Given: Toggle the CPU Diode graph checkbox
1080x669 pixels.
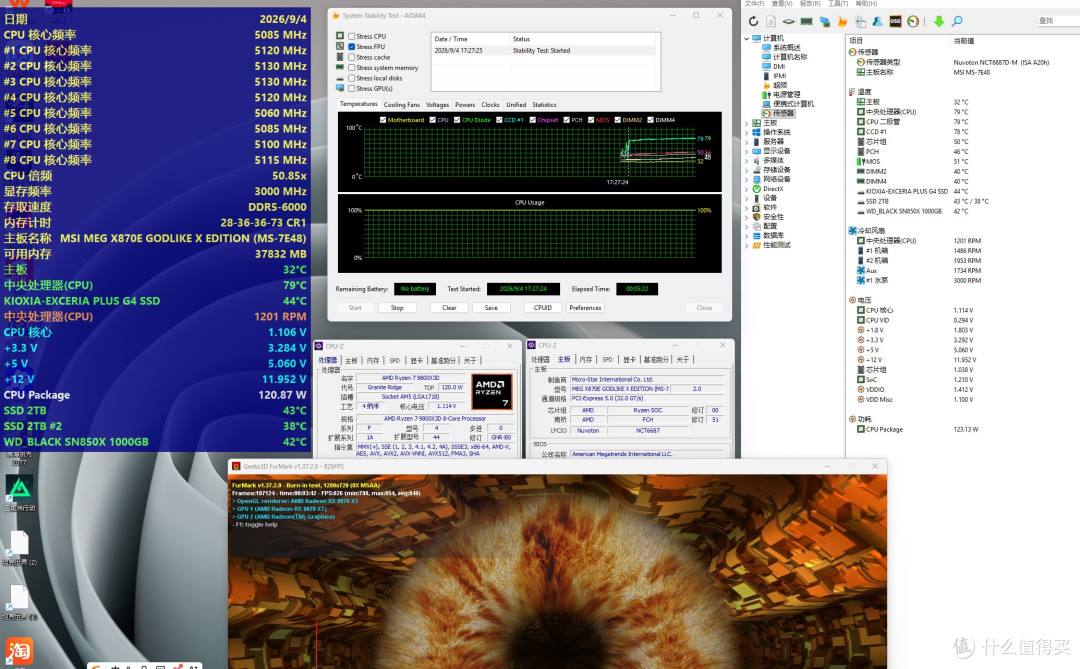Looking at the screenshot, I should point(457,120).
